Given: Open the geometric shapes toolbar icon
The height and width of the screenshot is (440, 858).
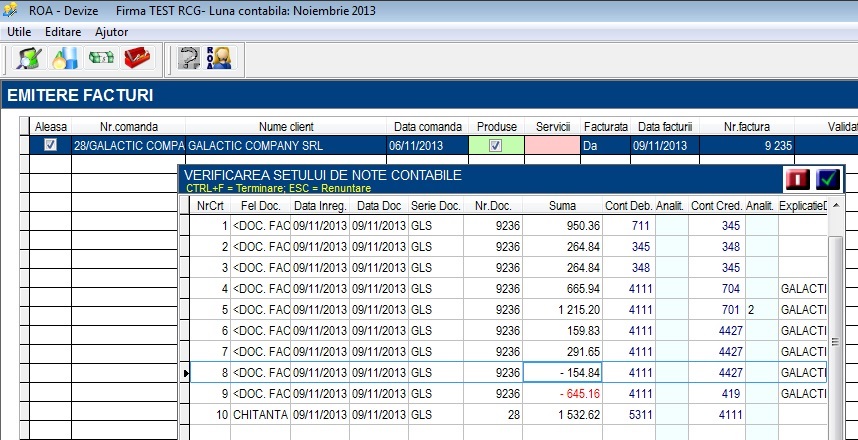Looking at the screenshot, I should 65,58.
